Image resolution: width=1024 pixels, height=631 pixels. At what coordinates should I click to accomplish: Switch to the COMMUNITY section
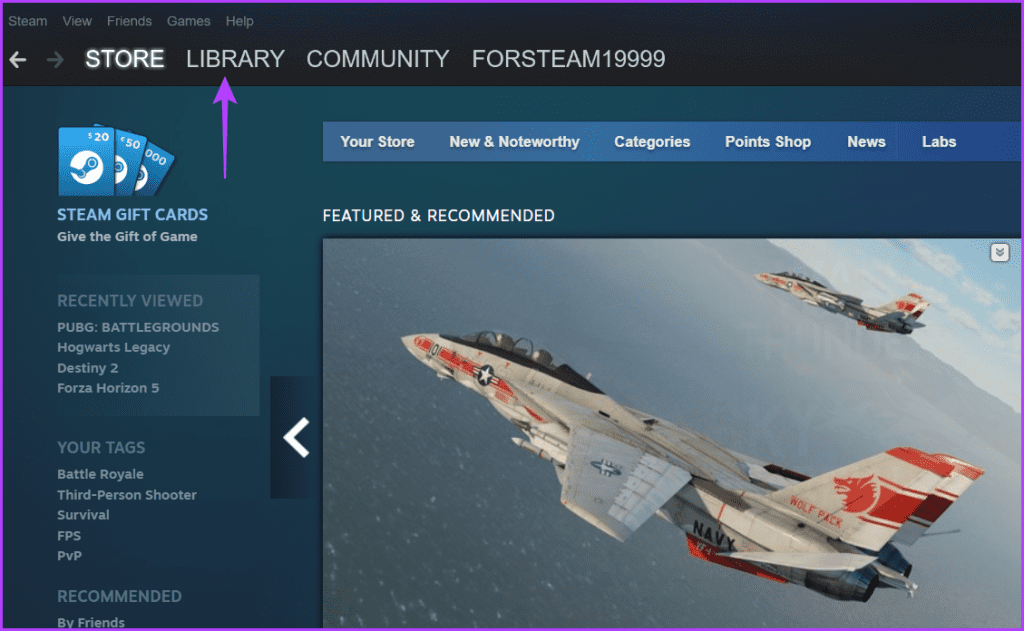pos(377,59)
